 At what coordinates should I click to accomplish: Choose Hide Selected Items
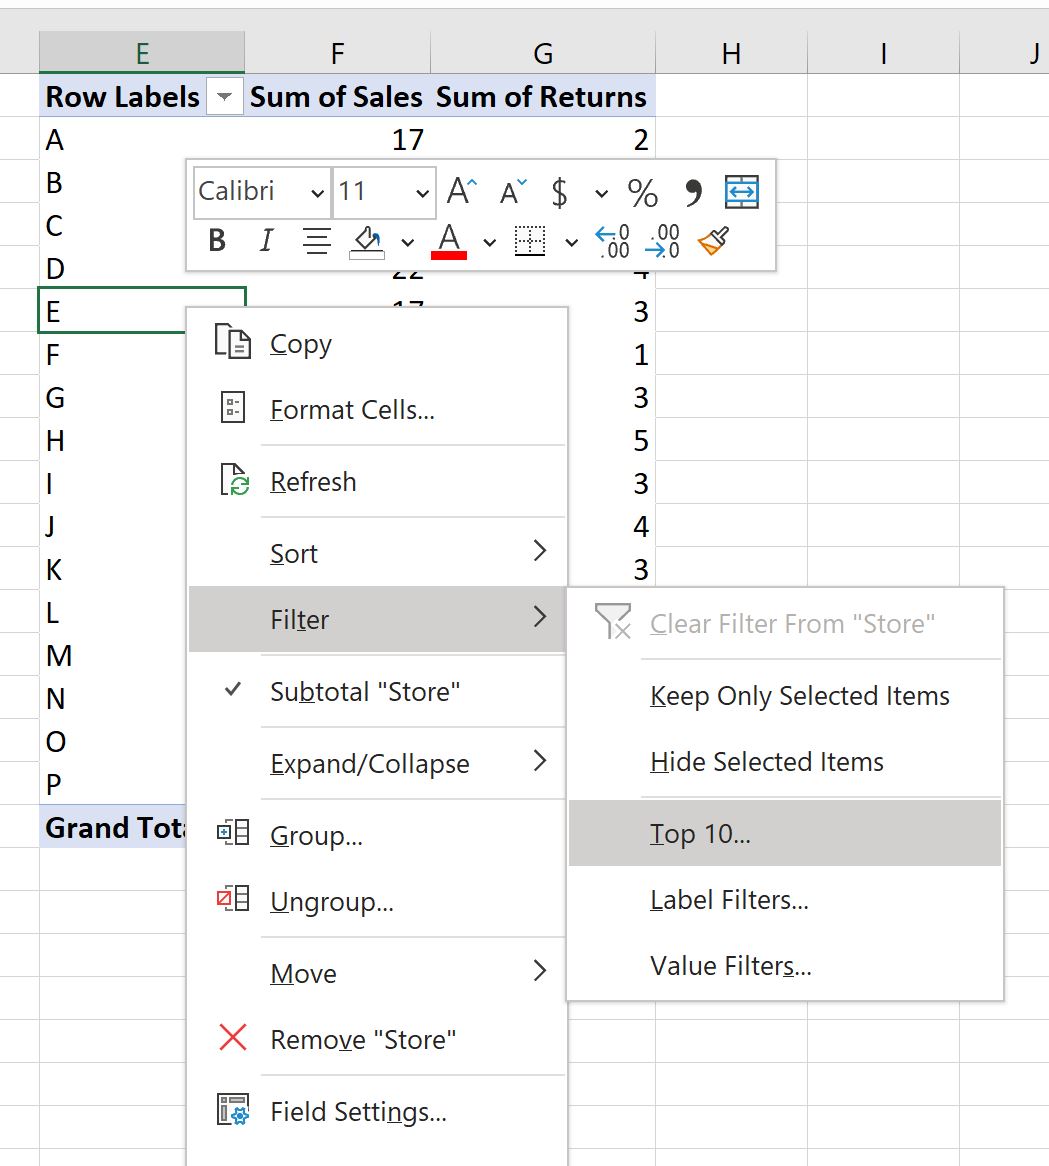pyautogui.click(x=785, y=761)
